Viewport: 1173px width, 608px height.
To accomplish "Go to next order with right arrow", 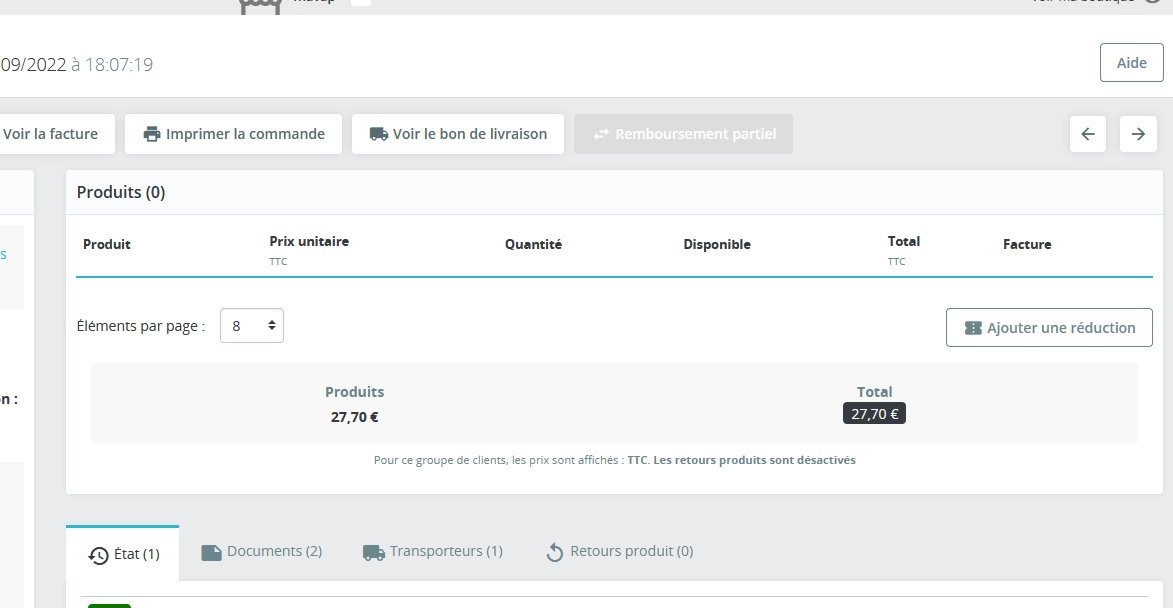I will tap(1138, 134).
